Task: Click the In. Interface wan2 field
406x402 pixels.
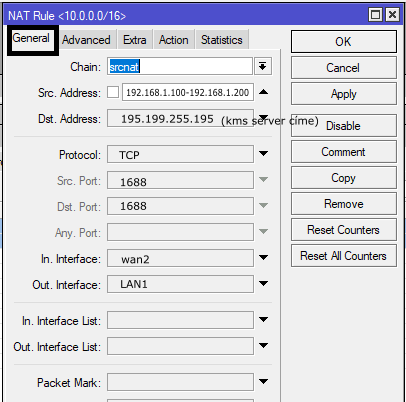Action: (x=180, y=258)
